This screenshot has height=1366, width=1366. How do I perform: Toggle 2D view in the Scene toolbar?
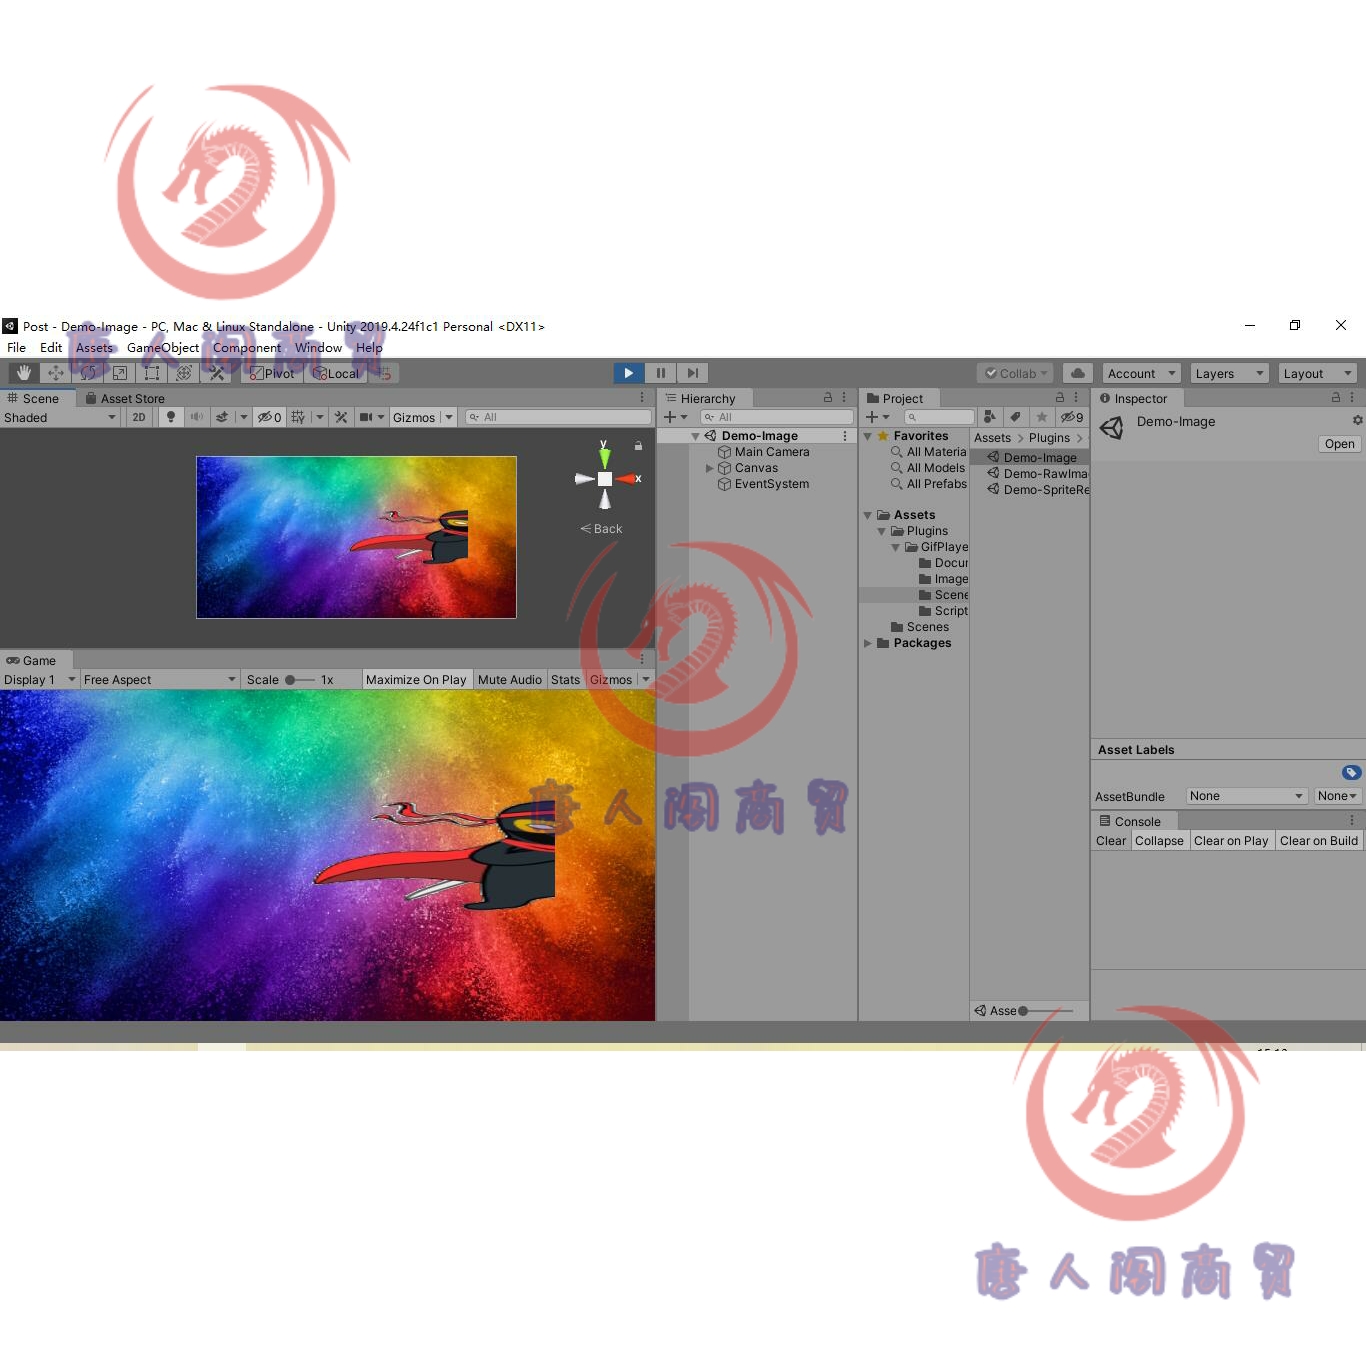tap(138, 417)
